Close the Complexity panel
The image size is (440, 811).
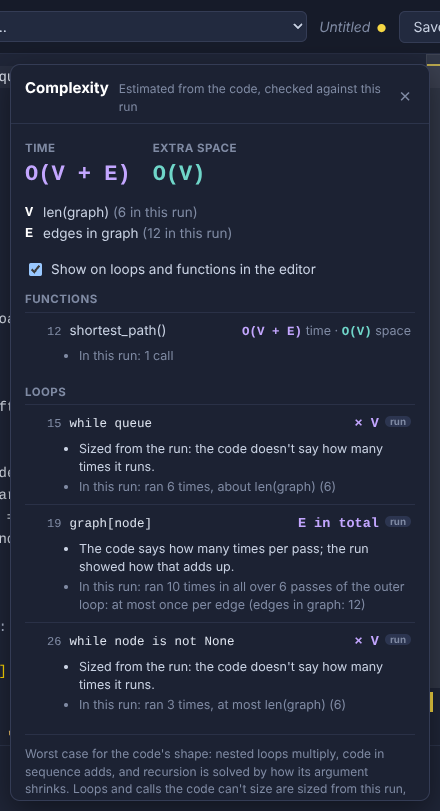point(405,97)
